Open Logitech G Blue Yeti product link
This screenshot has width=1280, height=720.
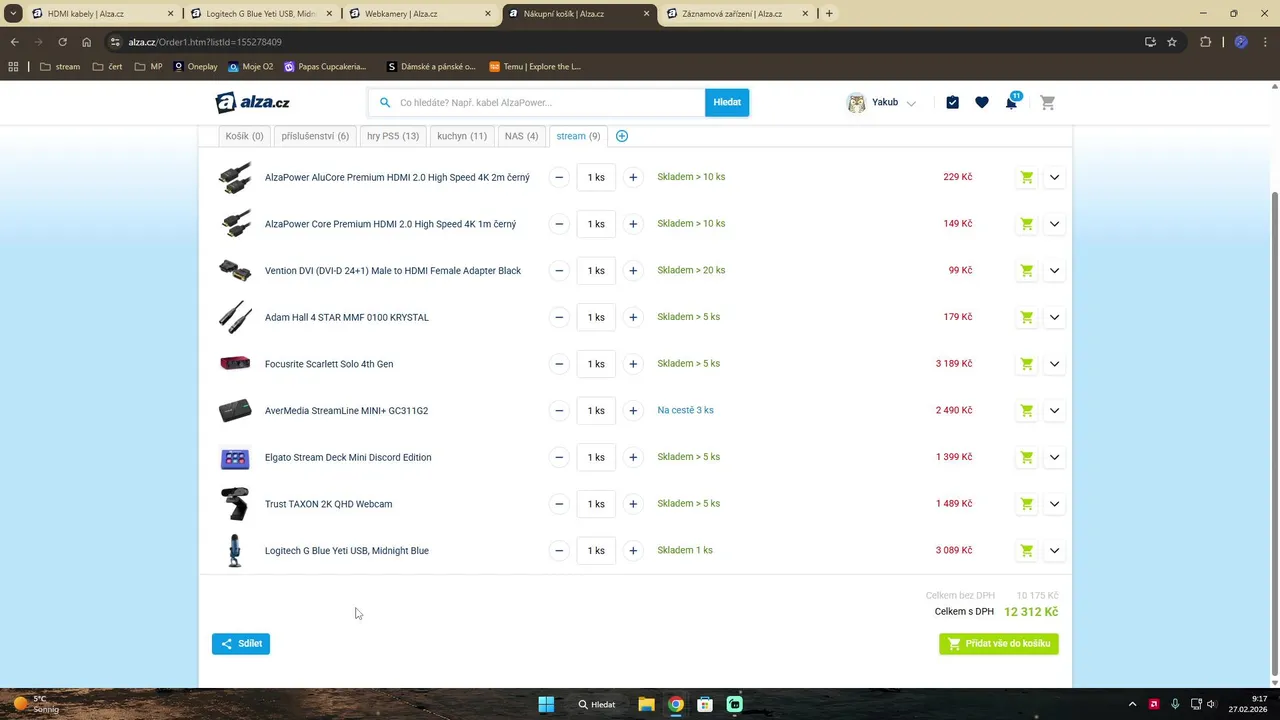tap(347, 551)
